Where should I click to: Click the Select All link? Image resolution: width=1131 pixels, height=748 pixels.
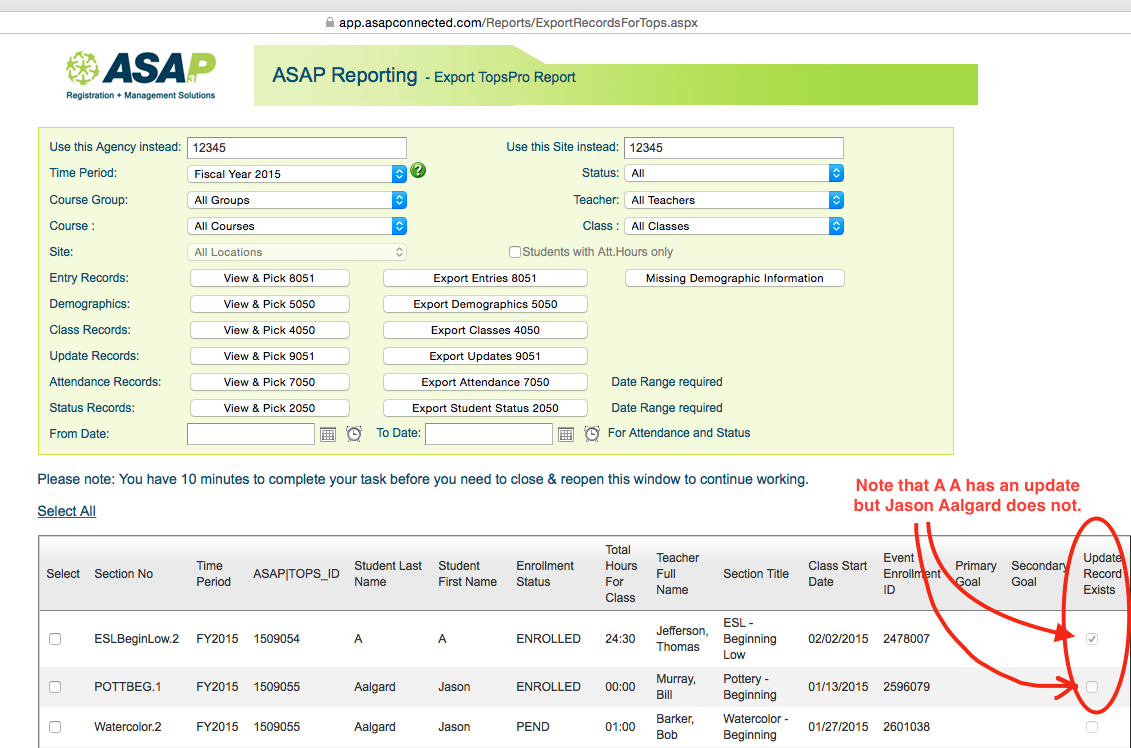[x=67, y=511]
